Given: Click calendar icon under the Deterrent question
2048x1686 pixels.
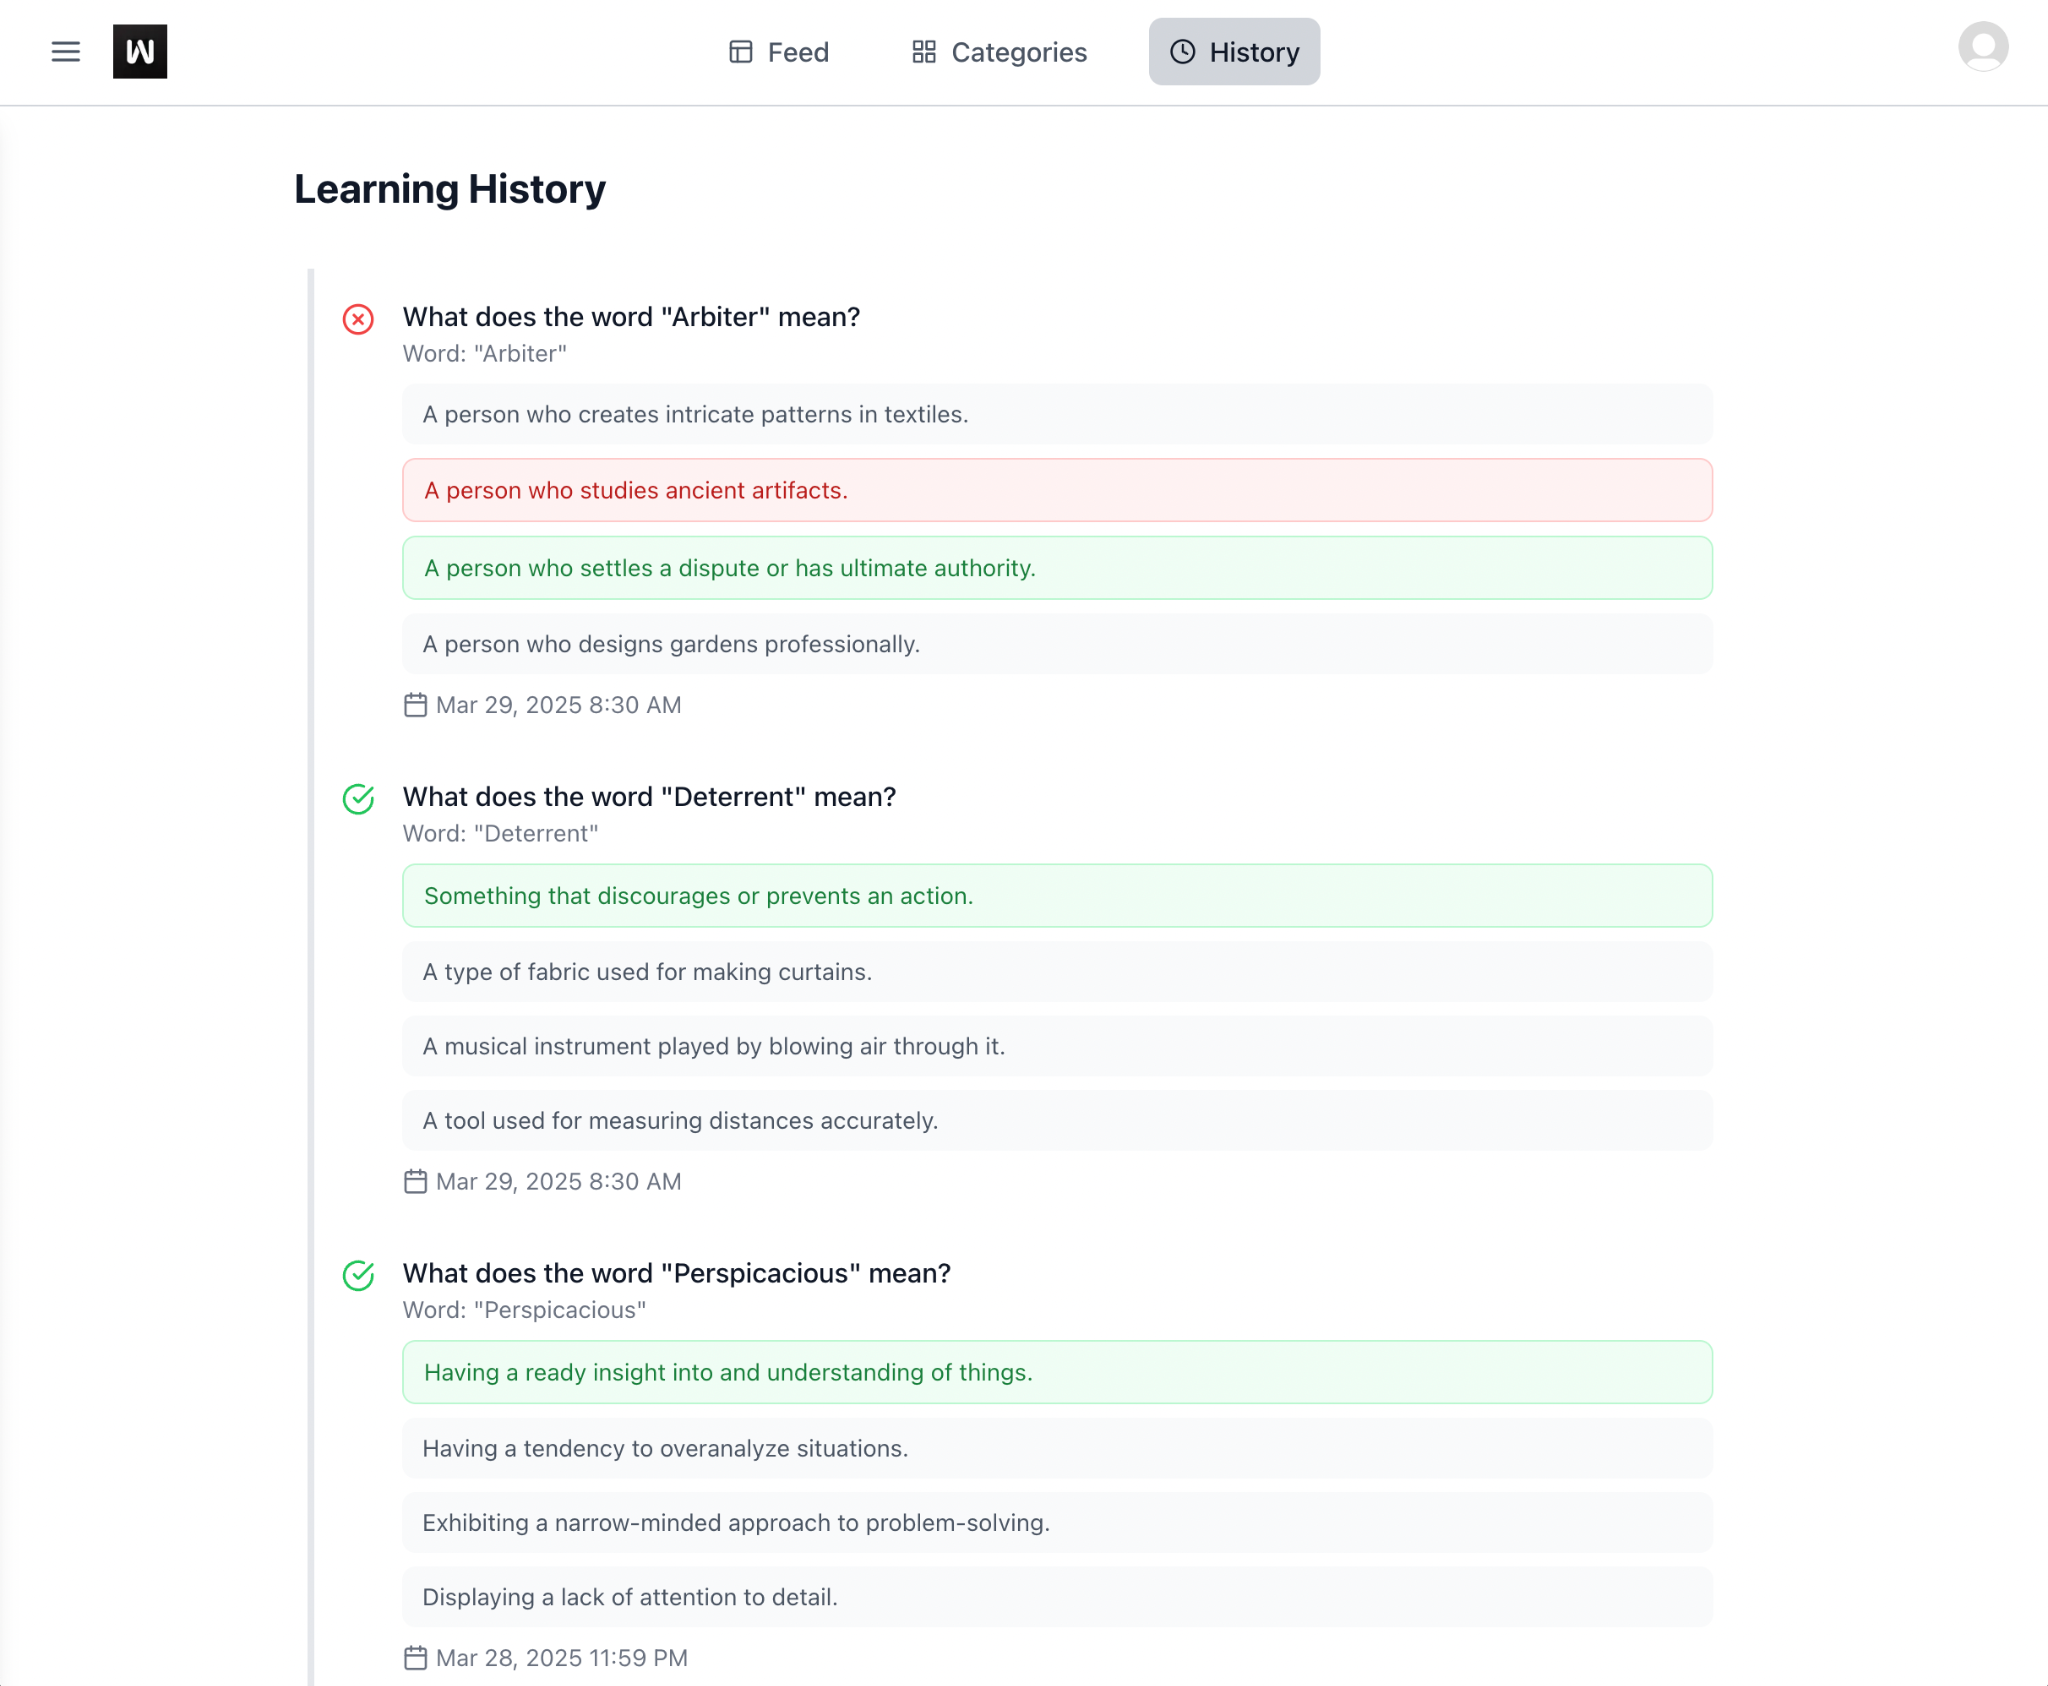Looking at the screenshot, I should pos(415,1181).
